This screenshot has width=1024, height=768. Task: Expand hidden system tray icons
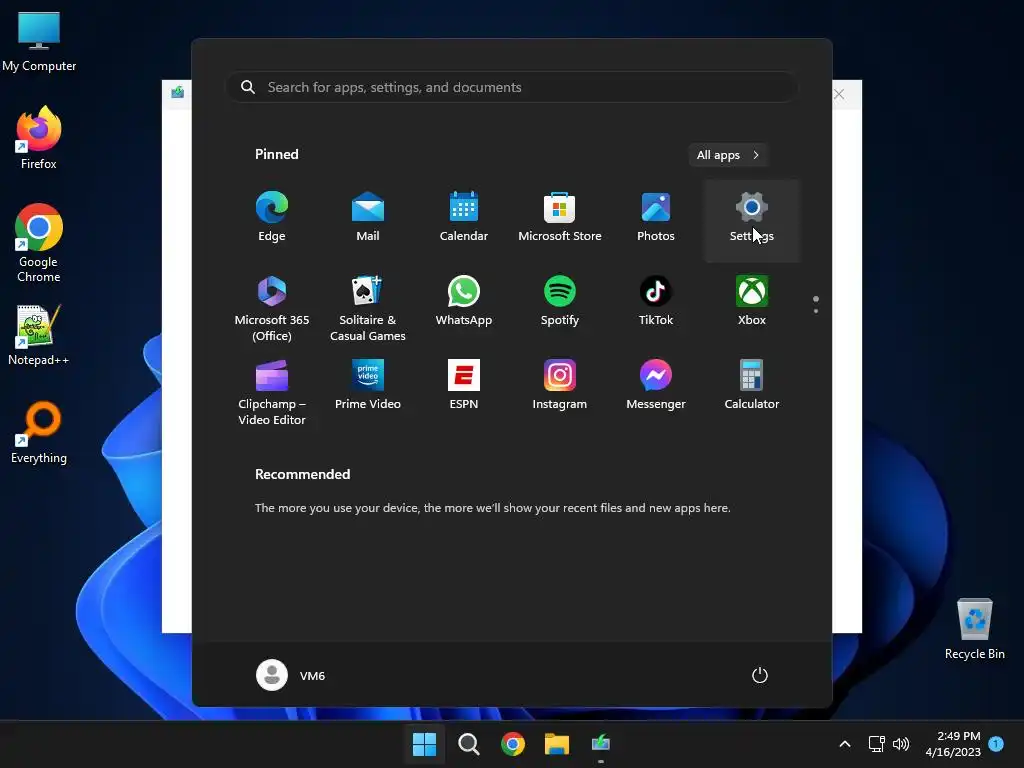point(844,744)
